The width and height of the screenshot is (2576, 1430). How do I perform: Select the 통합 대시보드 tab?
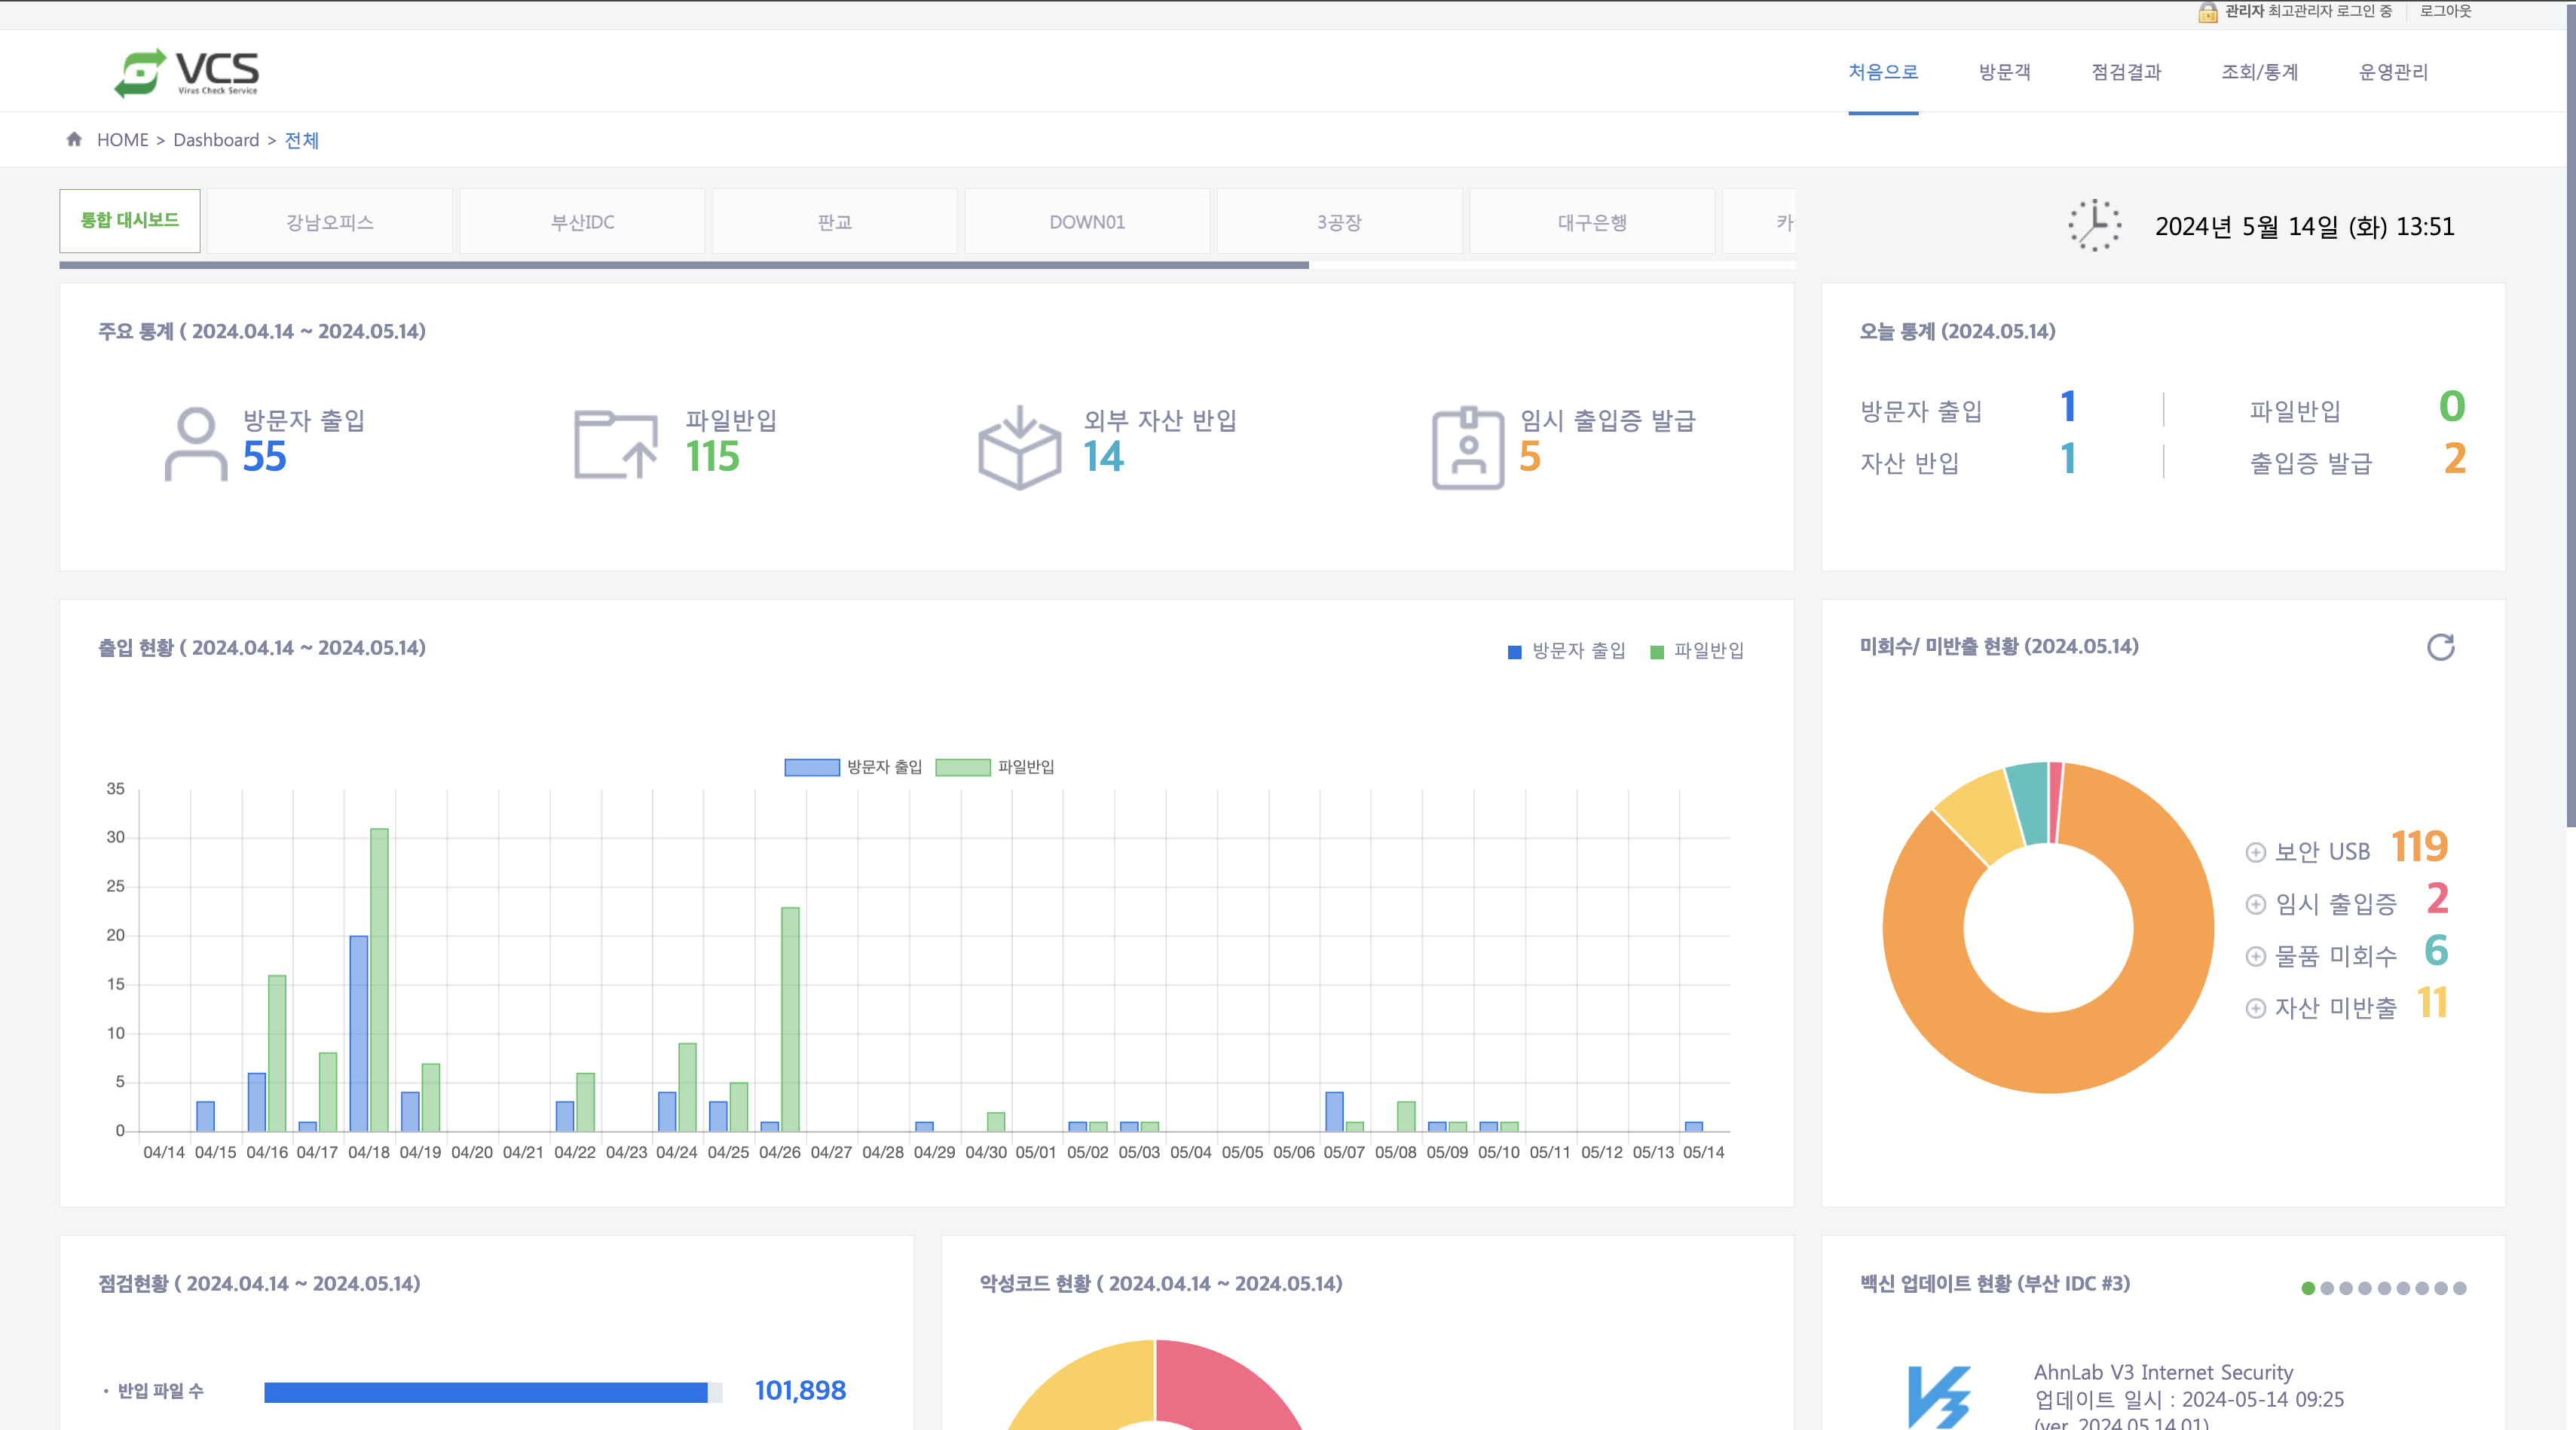(130, 220)
